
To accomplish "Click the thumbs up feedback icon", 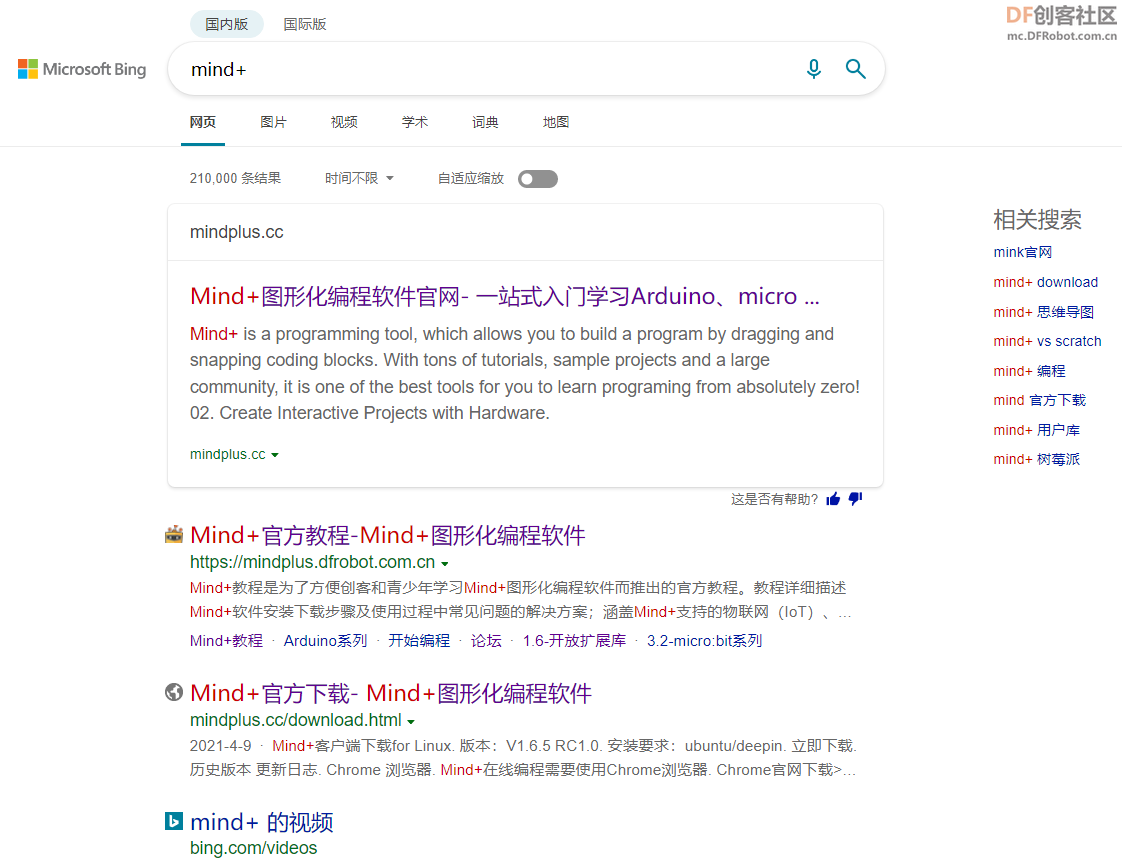I will tap(833, 499).
